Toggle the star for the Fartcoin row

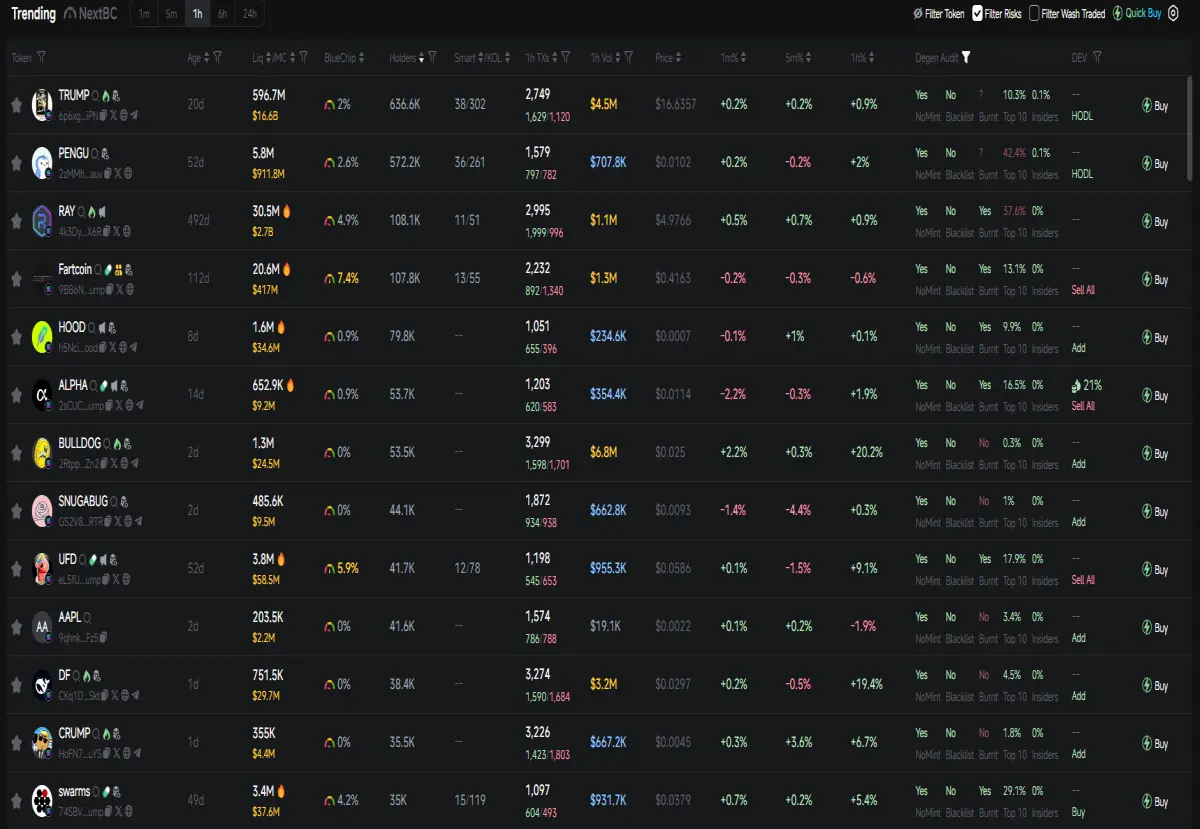[x=16, y=279]
